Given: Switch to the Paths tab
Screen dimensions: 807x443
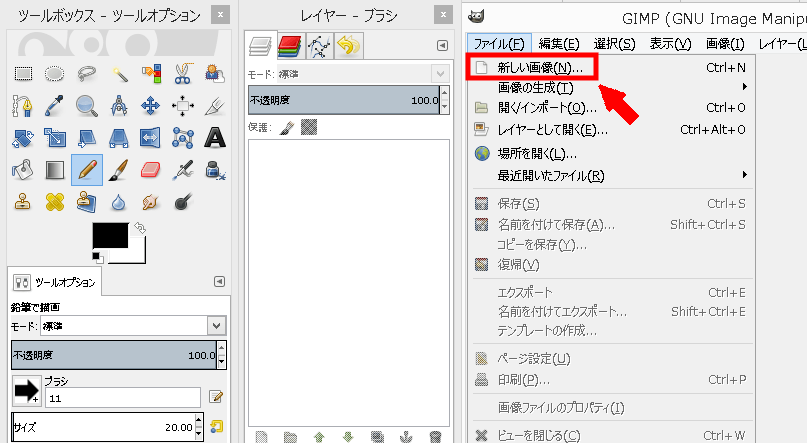Looking at the screenshot, I should tap(319, 46).
